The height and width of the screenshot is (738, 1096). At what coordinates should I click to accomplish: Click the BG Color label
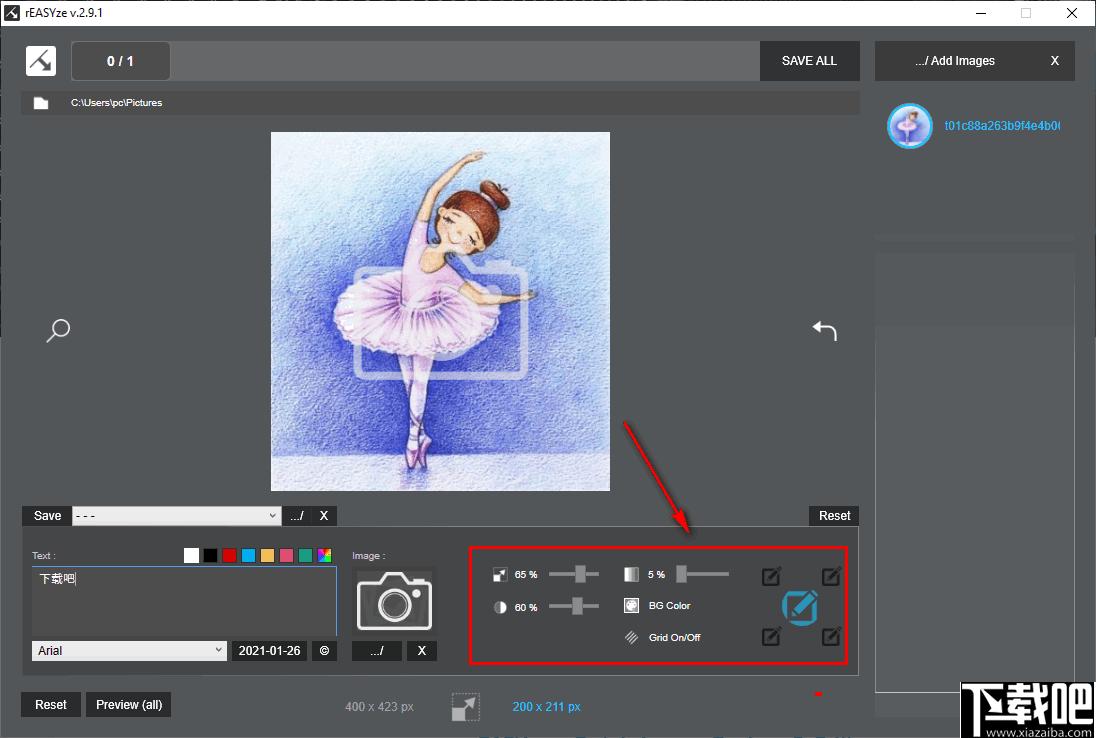(670, 605)
